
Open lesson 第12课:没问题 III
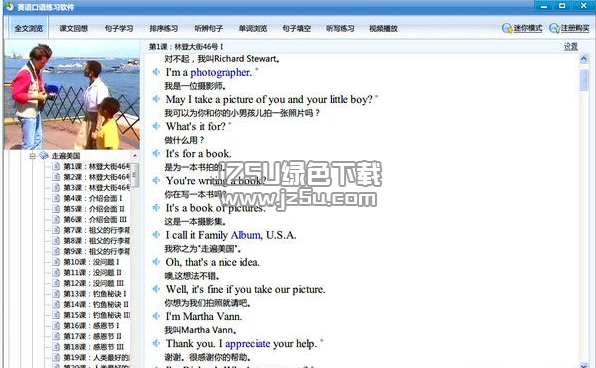click(93, 283)
